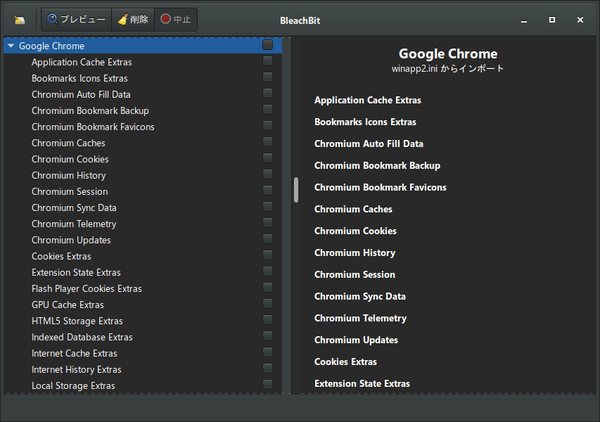Viewport: 600px width, 422px height.
Task: Click bold 'Extension State Extras' in details pane
Action: (362, 384)
